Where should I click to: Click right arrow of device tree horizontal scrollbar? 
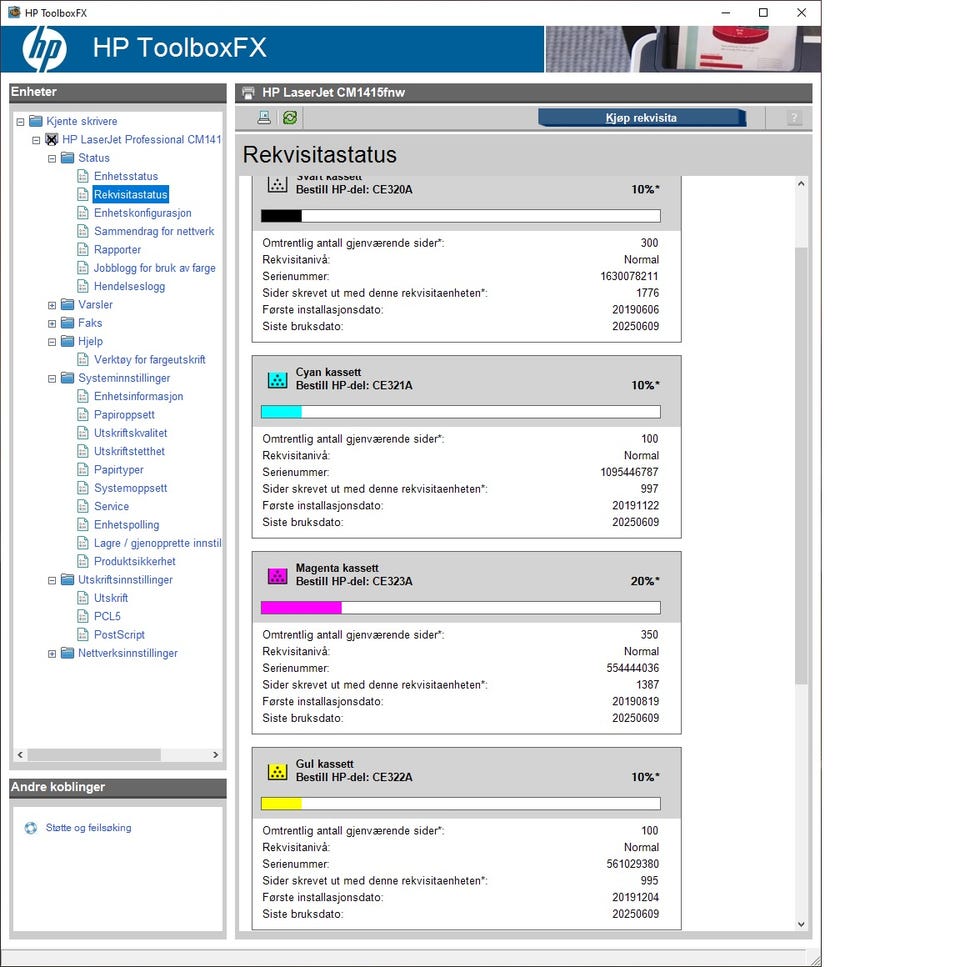(215, 755)
